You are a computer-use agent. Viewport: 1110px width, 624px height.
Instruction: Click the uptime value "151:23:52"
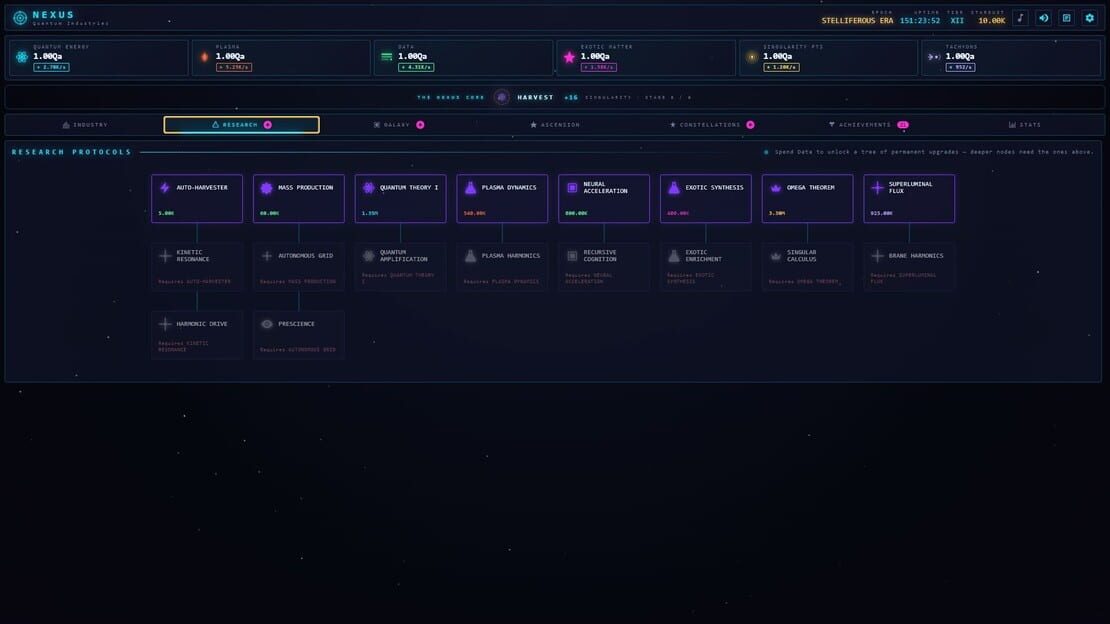920,21
